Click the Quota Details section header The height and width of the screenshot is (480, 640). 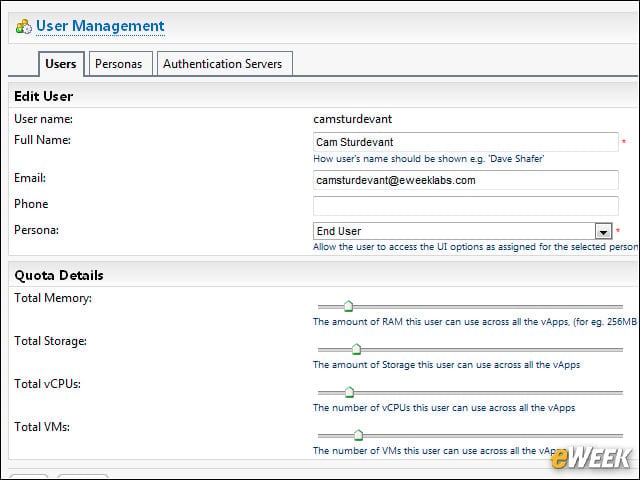pyautogui.click(x=59, y=275)
